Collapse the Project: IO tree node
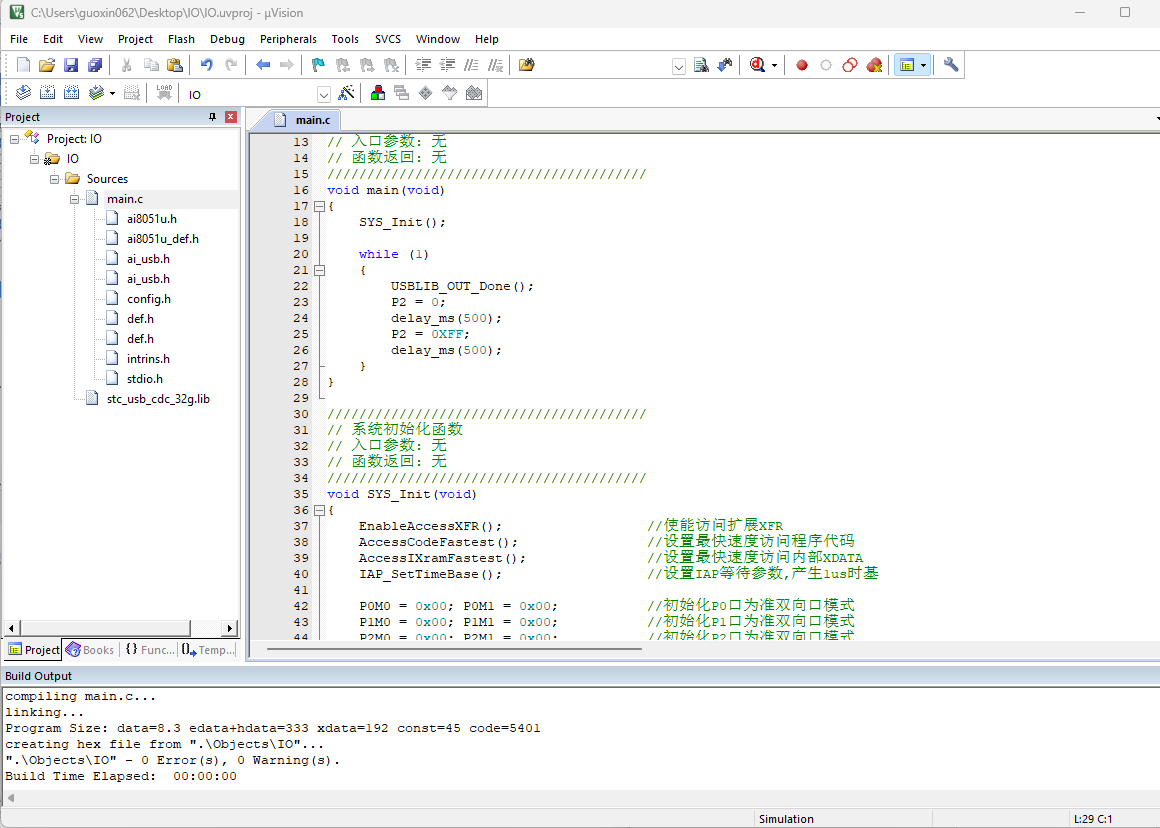1160x828 pixels. click(x=14, y=139)
